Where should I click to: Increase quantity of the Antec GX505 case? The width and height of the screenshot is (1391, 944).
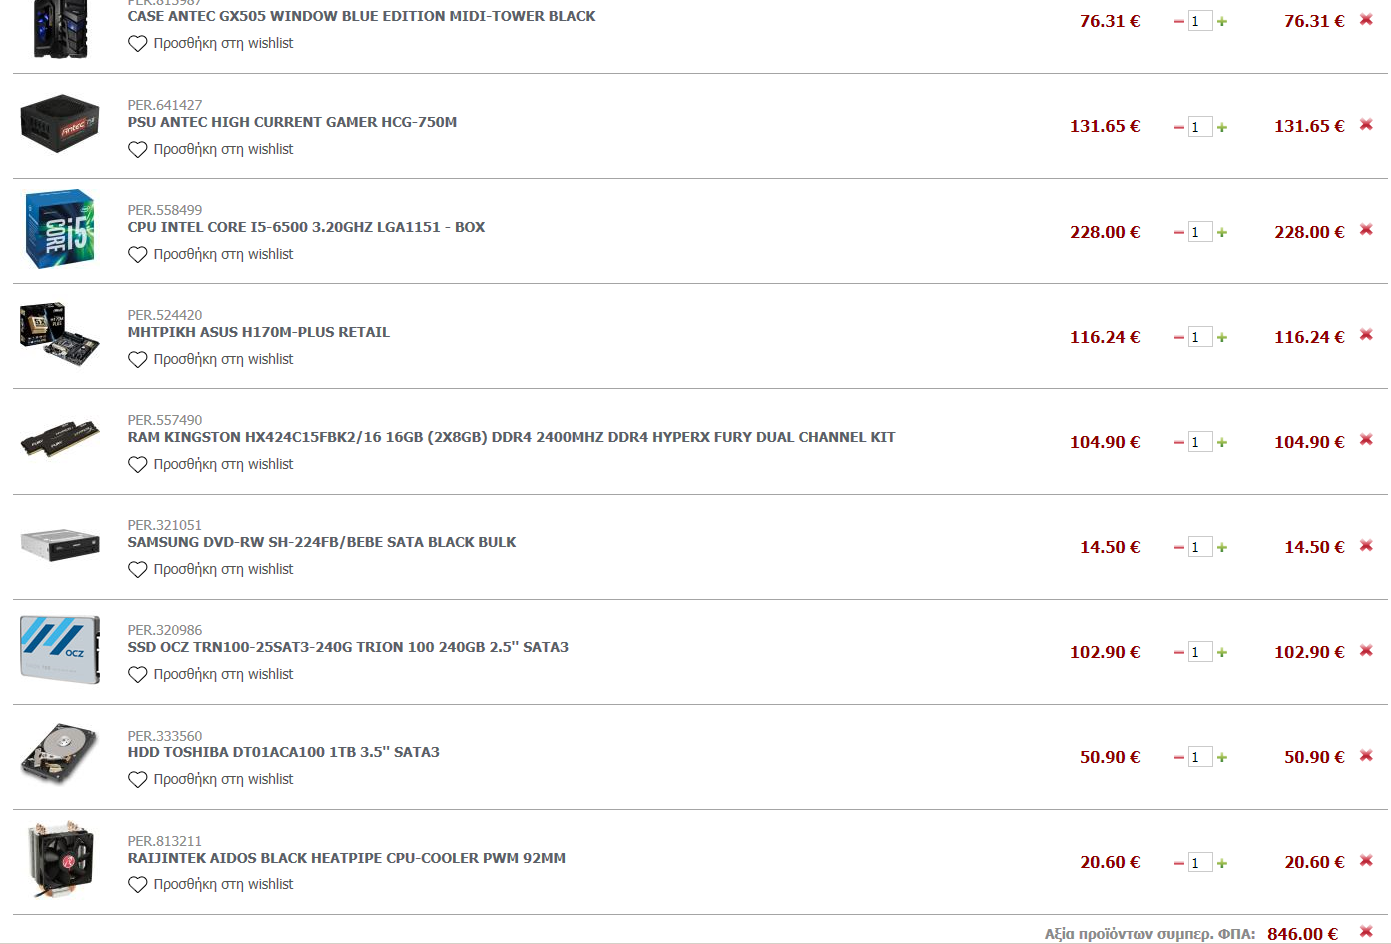pyautogui.click(x=1222, y=22)
